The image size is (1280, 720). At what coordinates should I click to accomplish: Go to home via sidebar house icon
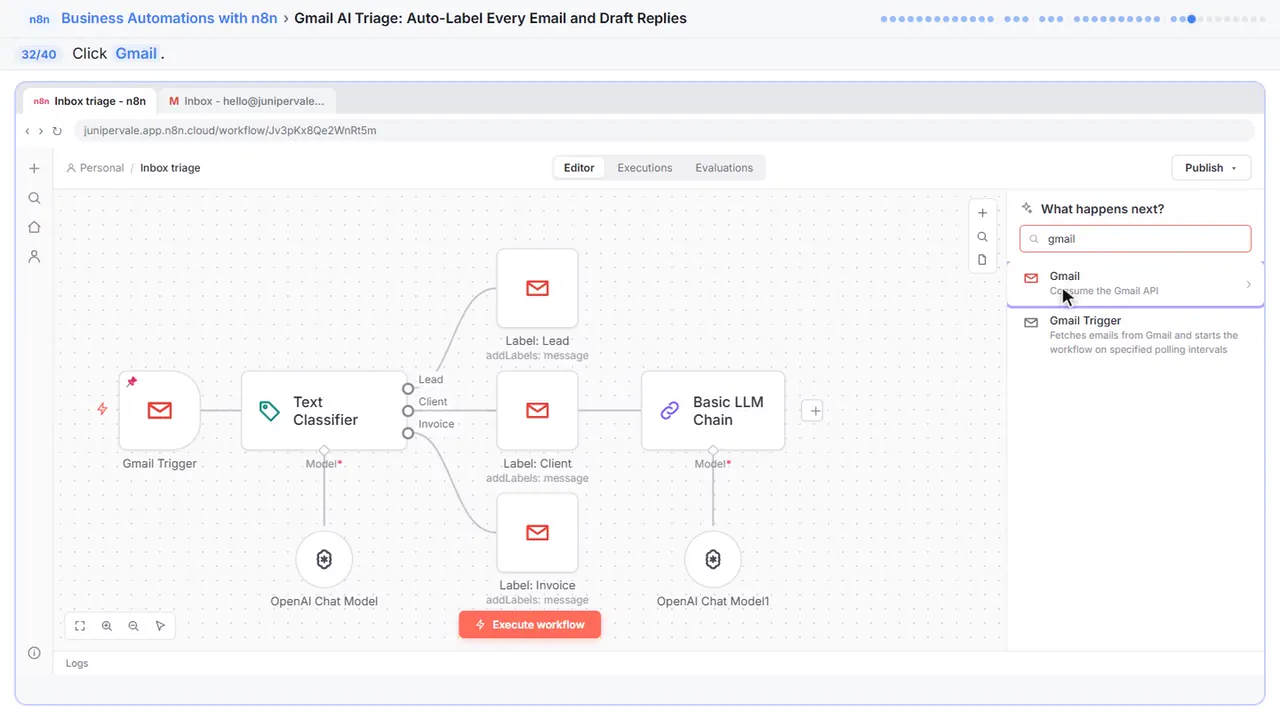pyautogui.click(x=34, y=227)
